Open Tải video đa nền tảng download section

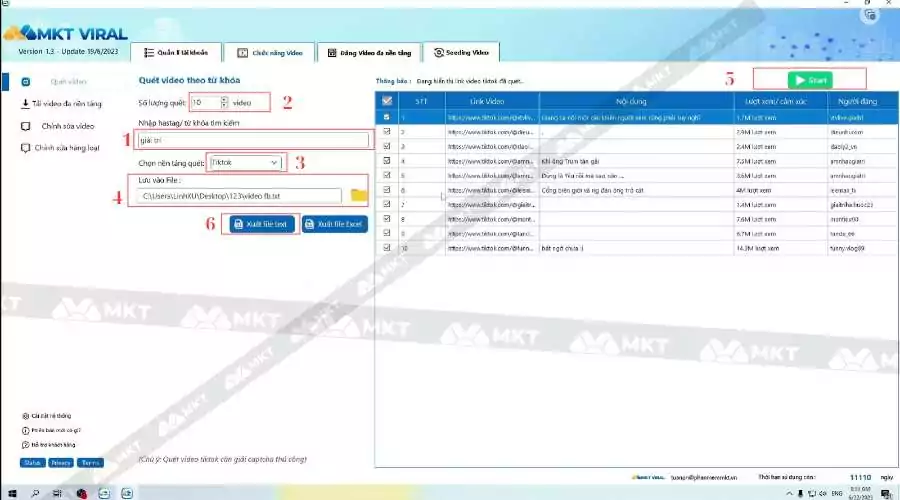click(61, 104)
